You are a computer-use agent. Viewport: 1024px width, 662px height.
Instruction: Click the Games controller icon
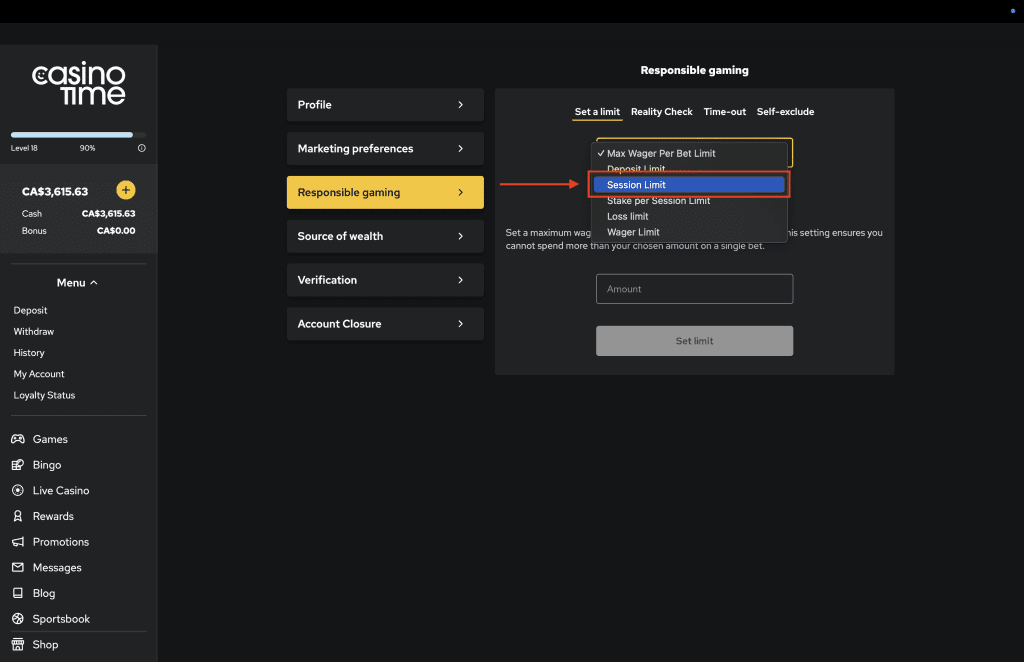(x=18, y=439)
